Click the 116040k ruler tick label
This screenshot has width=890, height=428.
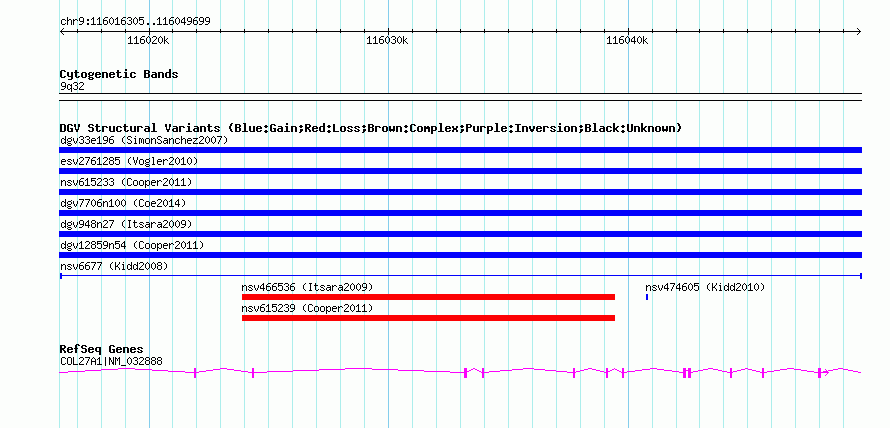point(628,41)
